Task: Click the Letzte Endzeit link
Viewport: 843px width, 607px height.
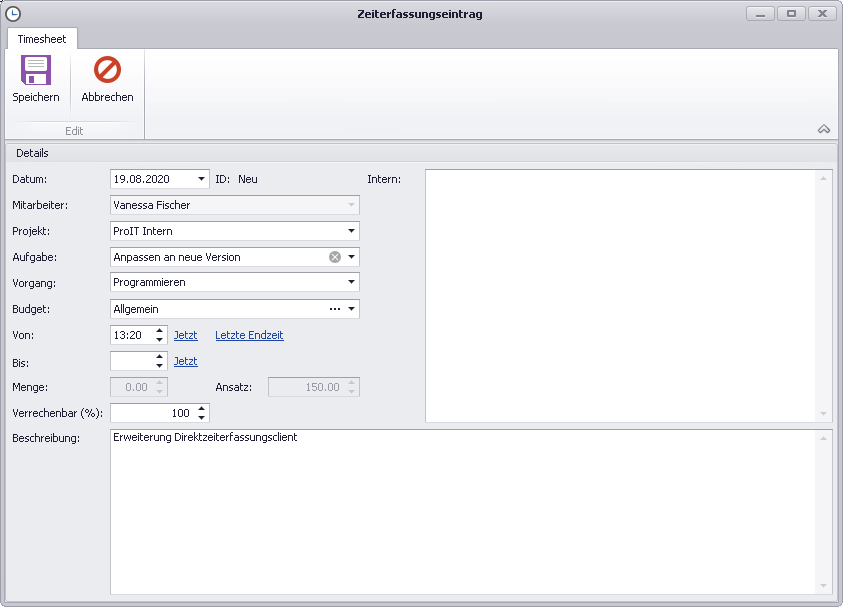Action: 249,335
